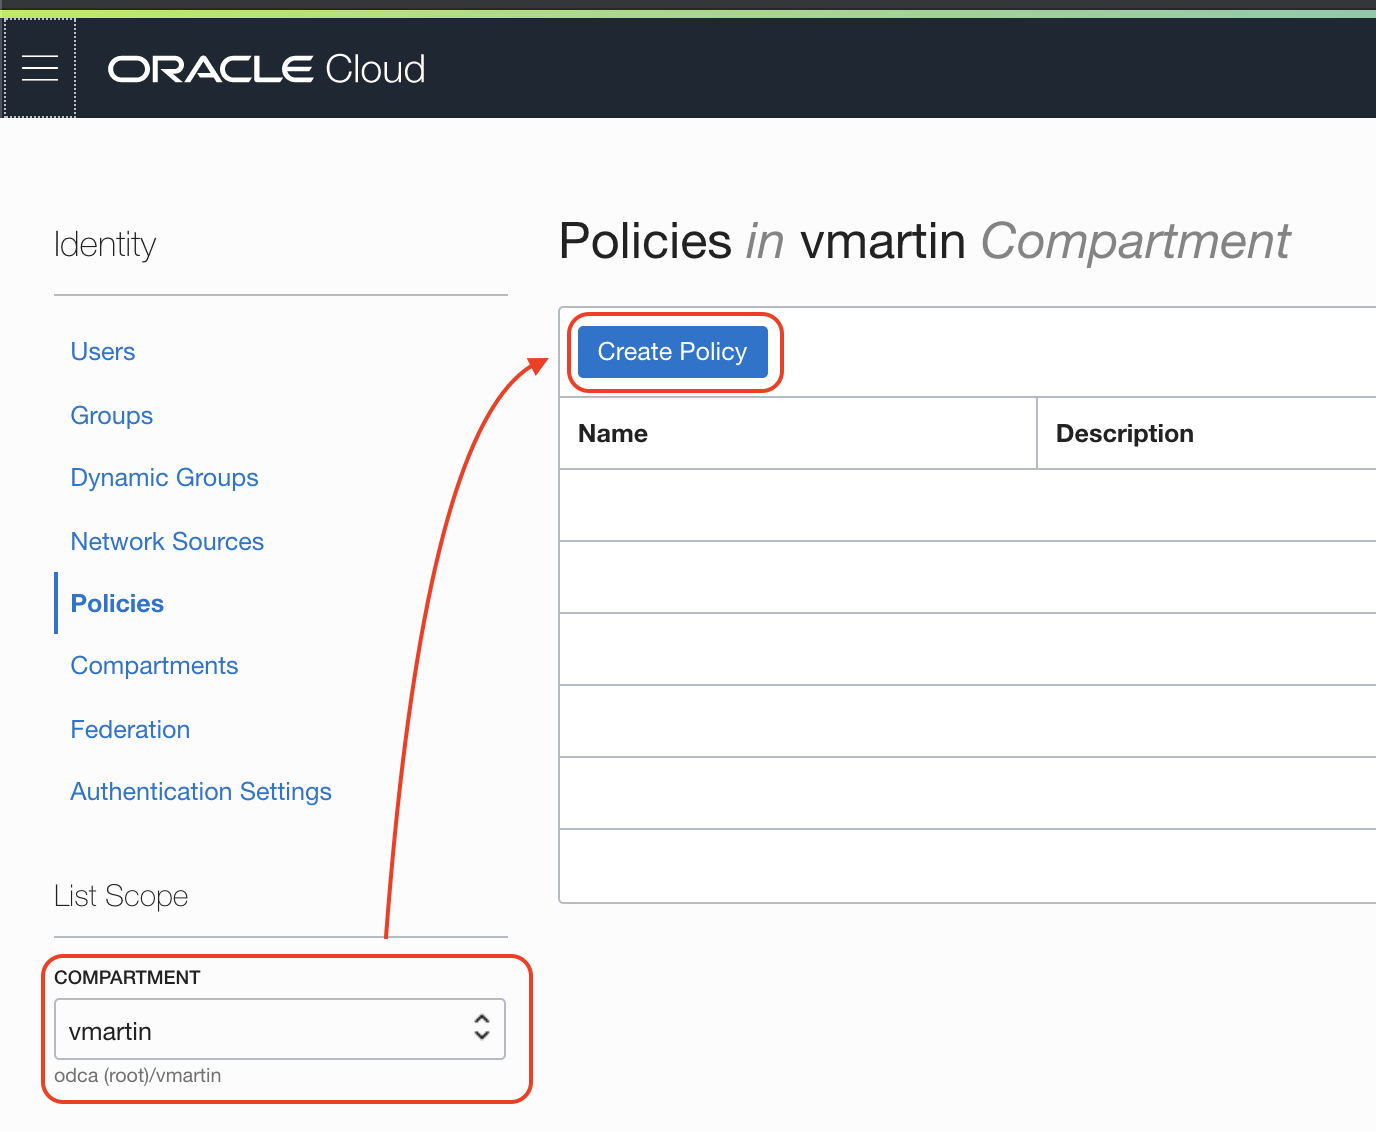Click the Create Policy button
Viewport: 1376px width, 1132px height.
(673, 352)
